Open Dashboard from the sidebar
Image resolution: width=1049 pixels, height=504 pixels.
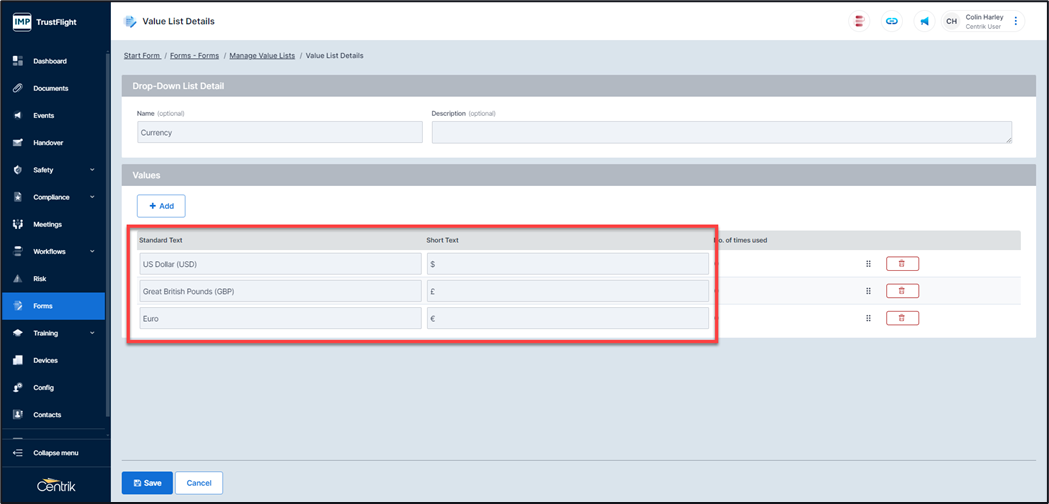tap(50, 61)
